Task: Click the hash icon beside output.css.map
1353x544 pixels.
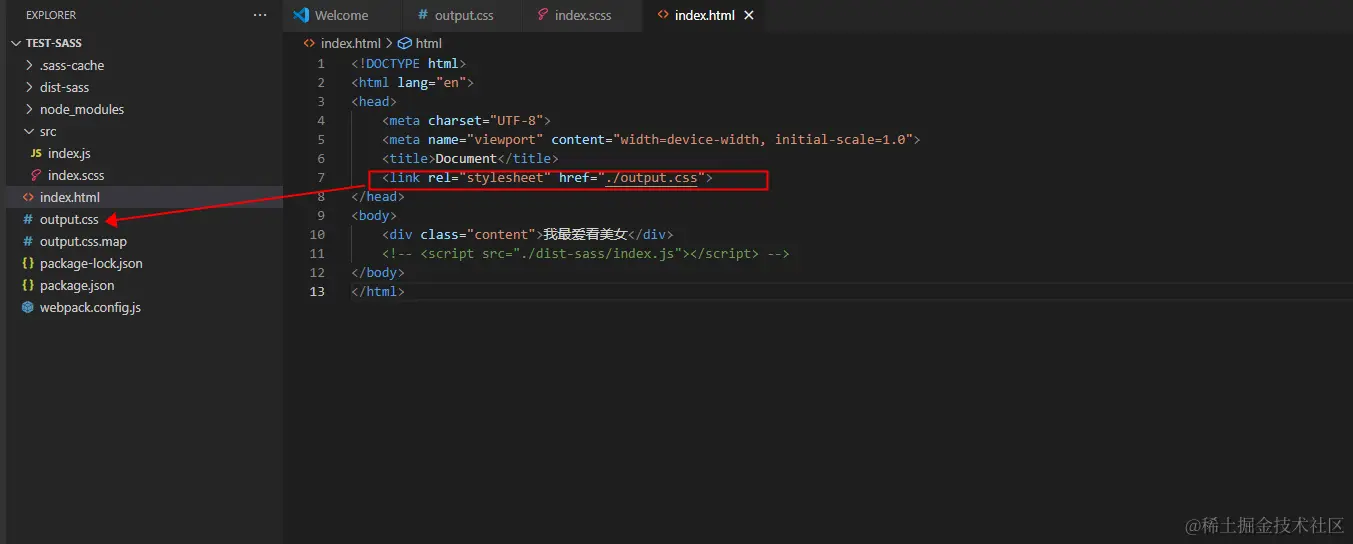Action: pyautogui.click(x=28, y=241)
